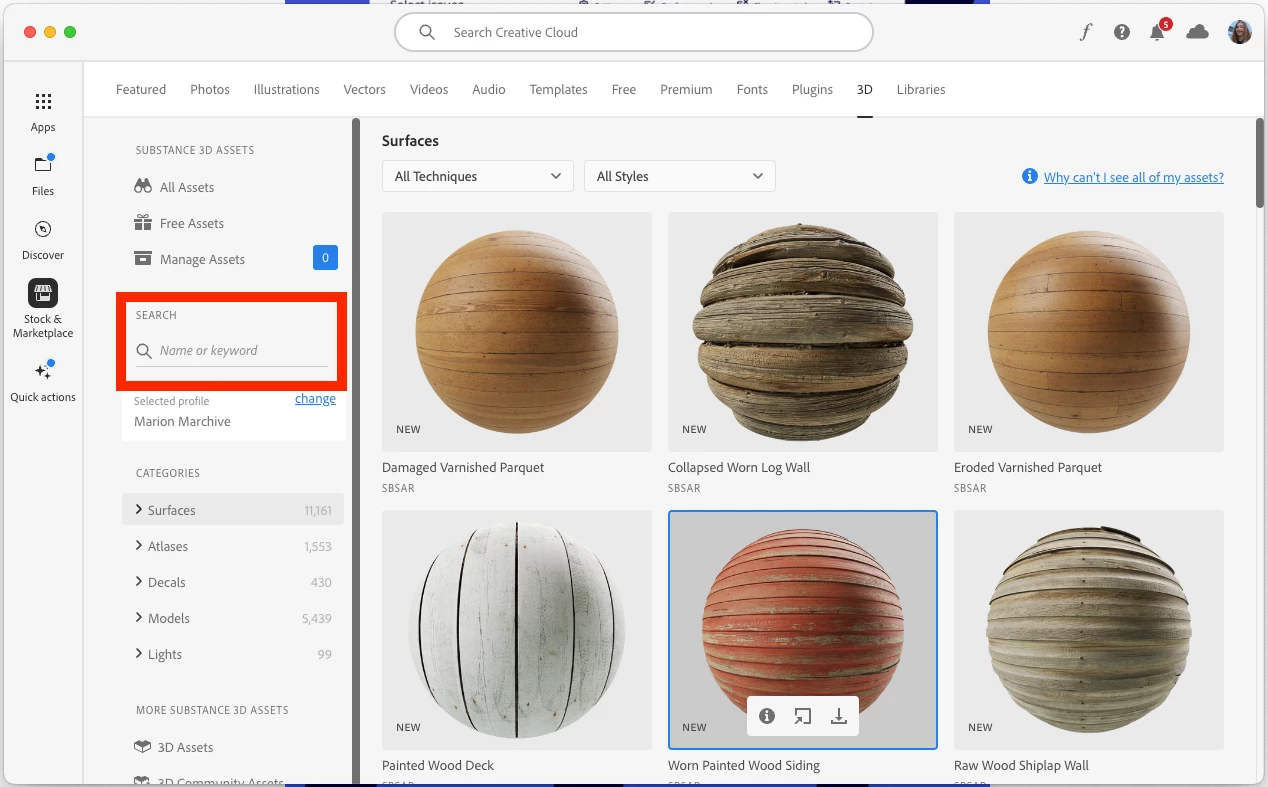This screenshot has height=787, width=1268.
Task: Open the help question mark icon
Action: click(x=1122, y=32)
